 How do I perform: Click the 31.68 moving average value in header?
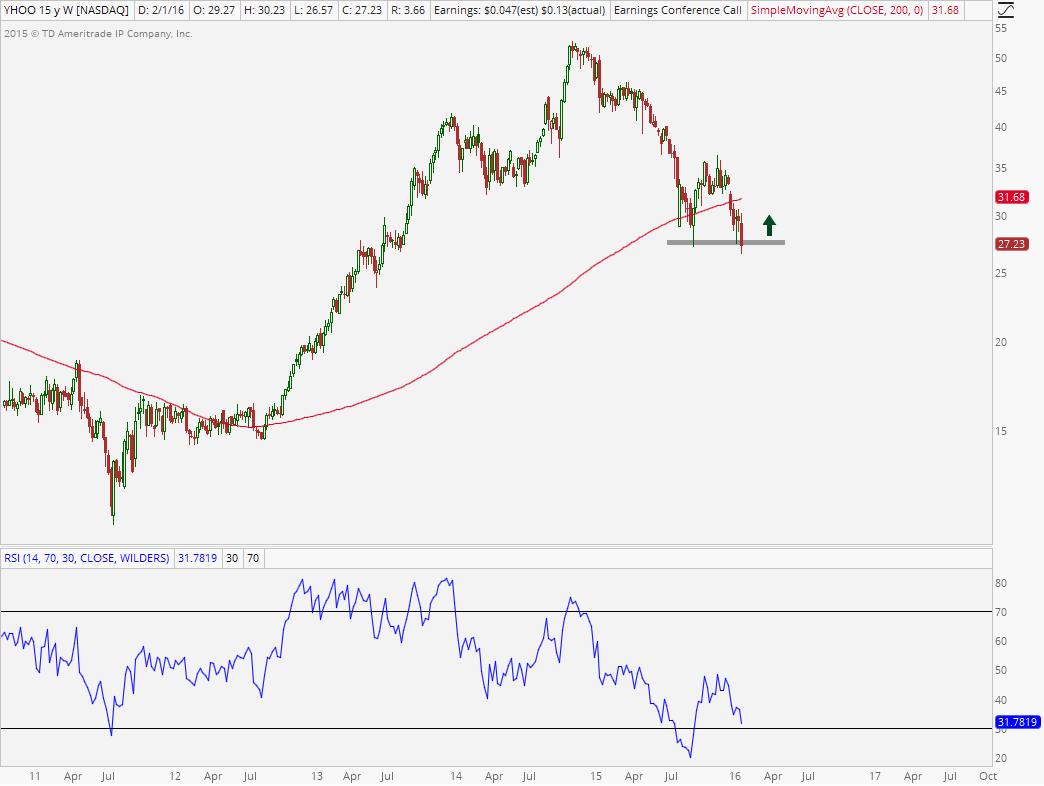tap(945, 11)
